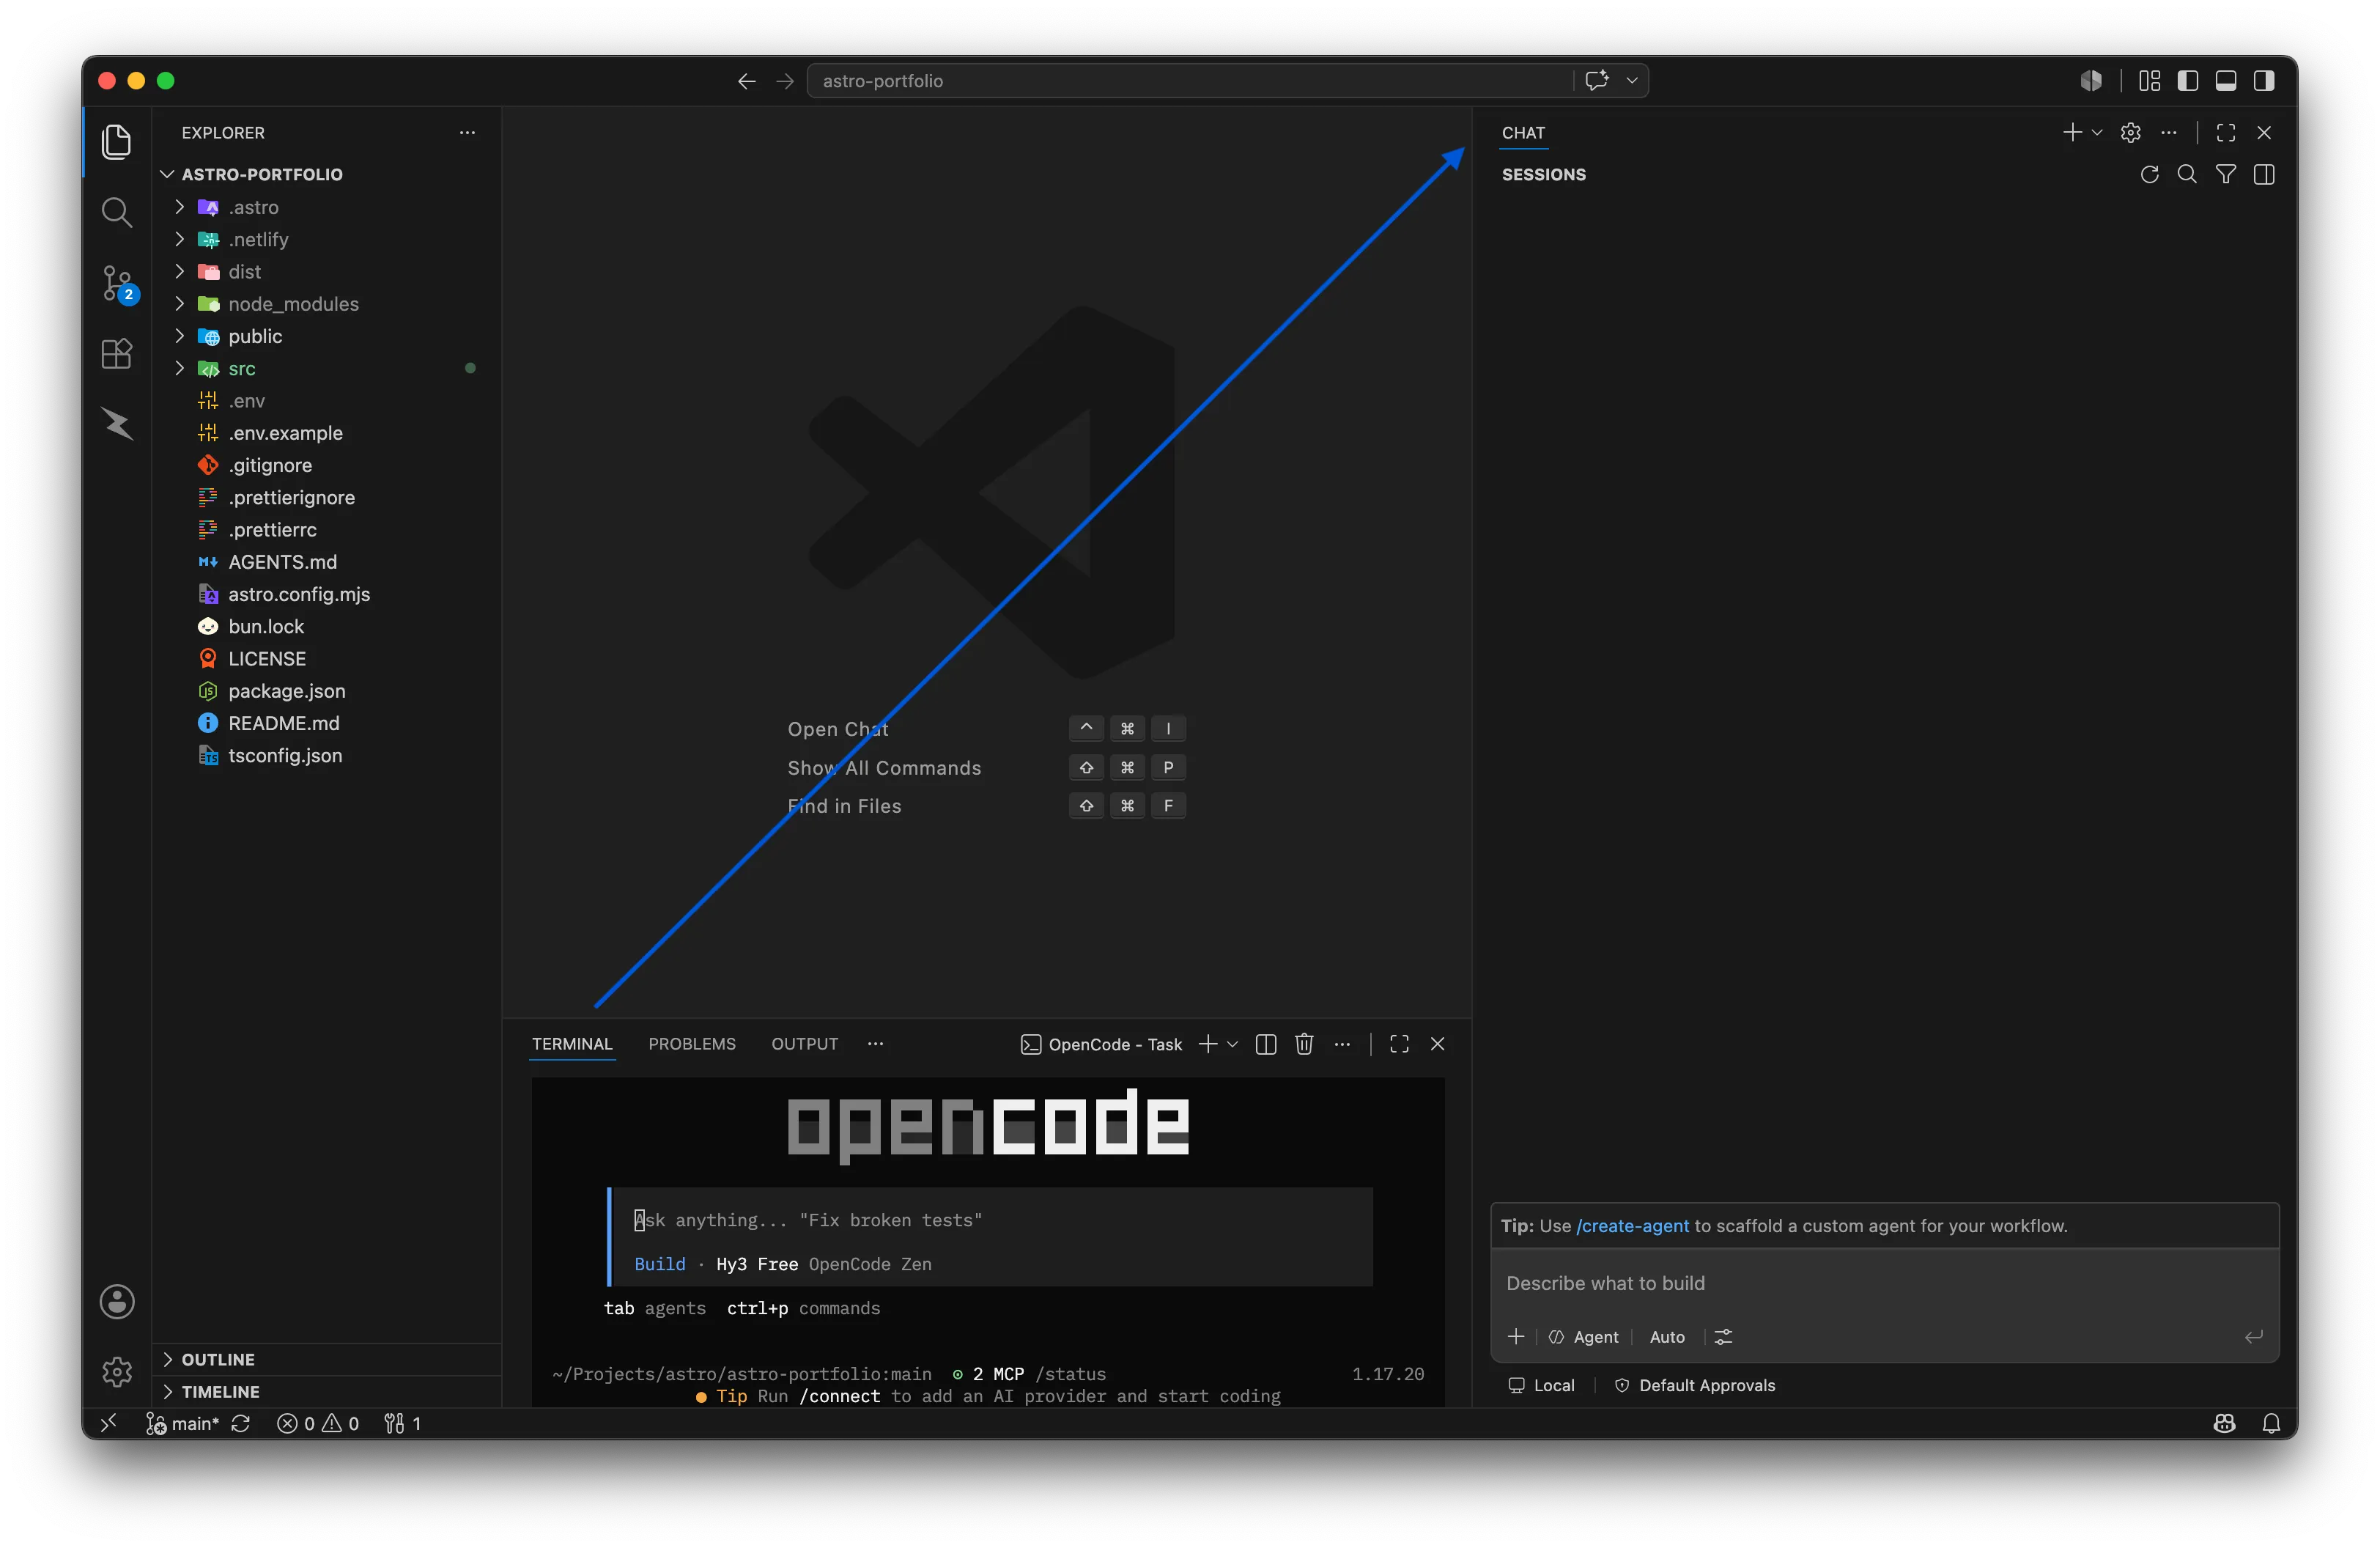
Task: Switch to the OUTPUT tab
Action: pos(804,1043)
